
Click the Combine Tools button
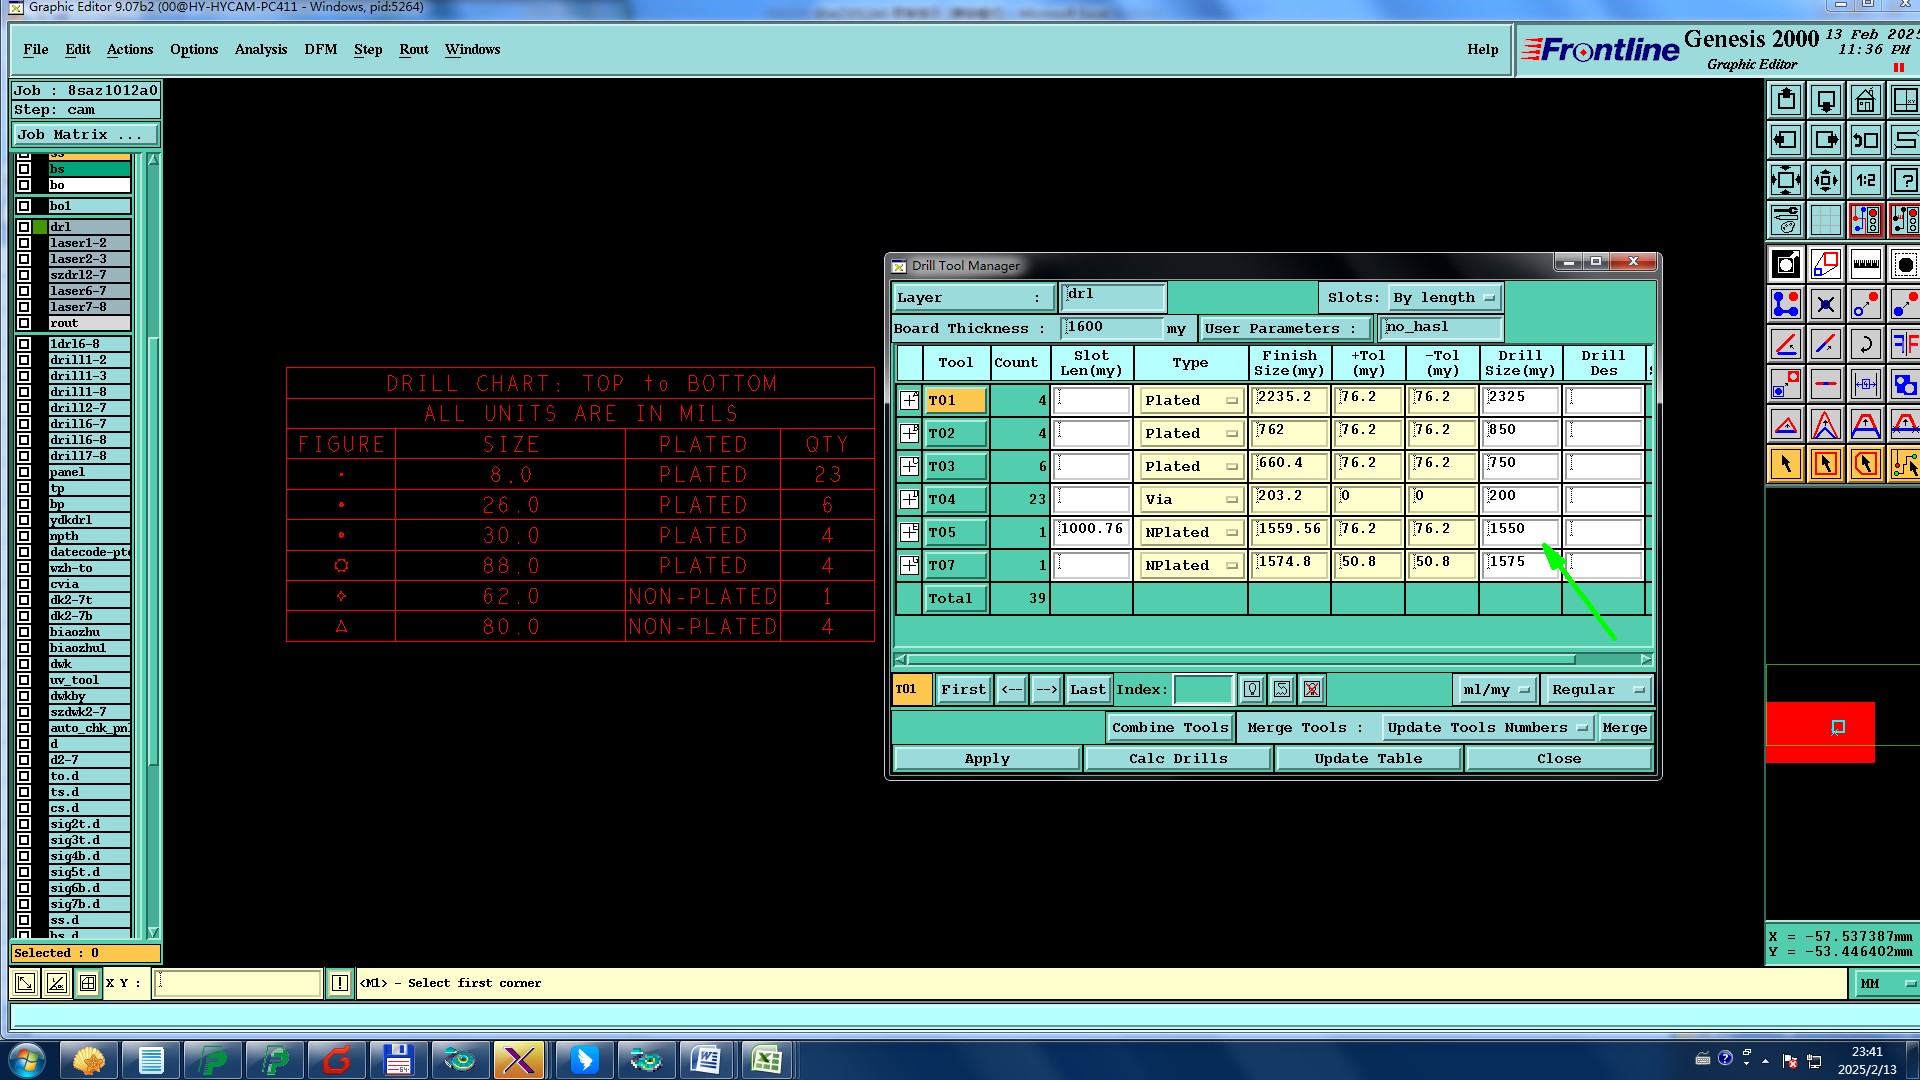click(1169, 727)
